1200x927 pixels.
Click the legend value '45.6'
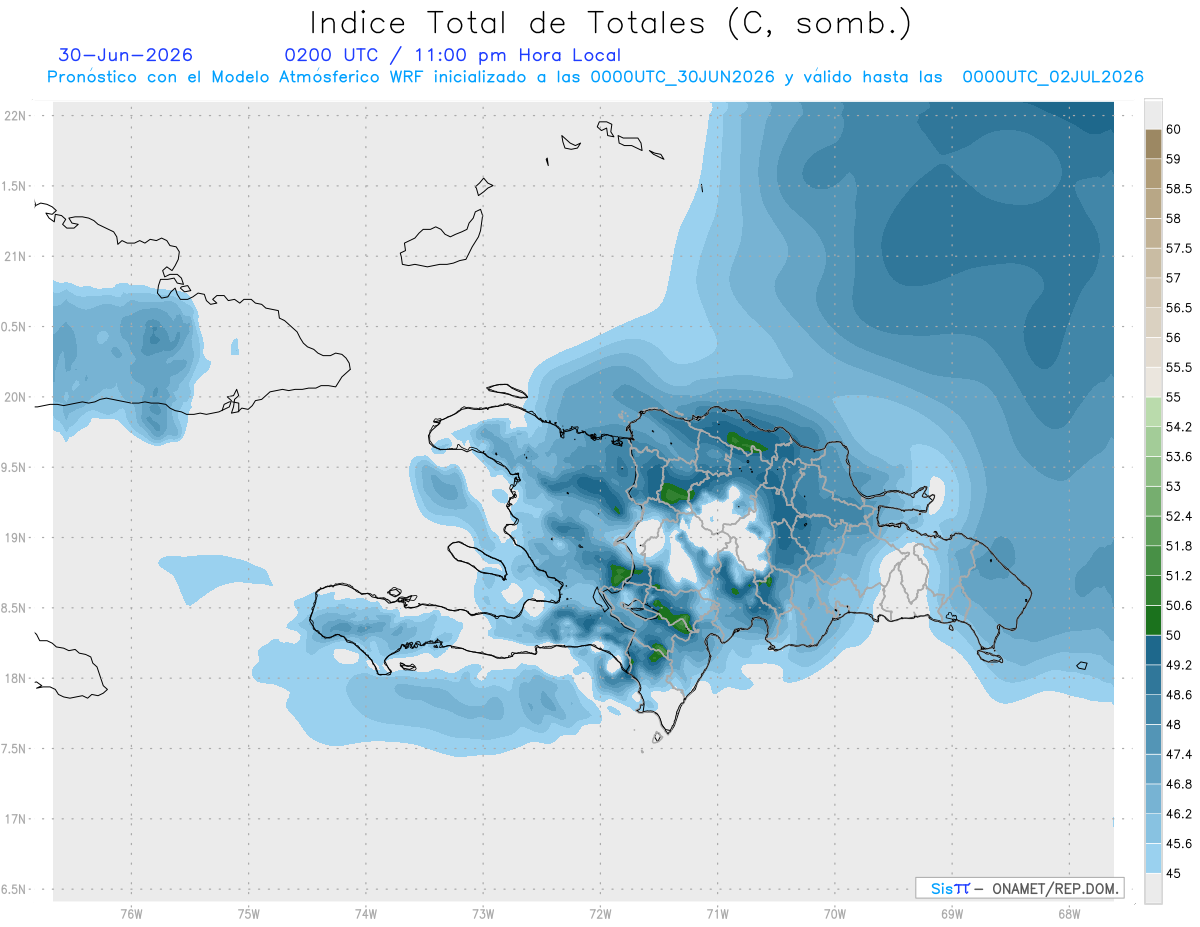1179,844
